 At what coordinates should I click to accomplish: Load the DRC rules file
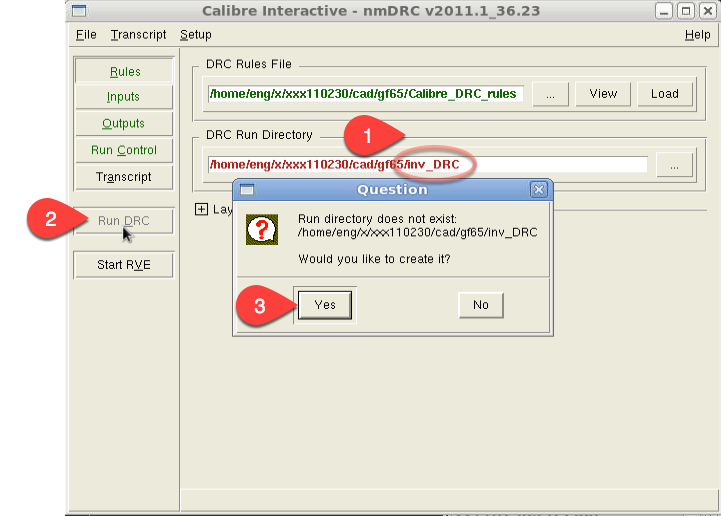point(664,94)
